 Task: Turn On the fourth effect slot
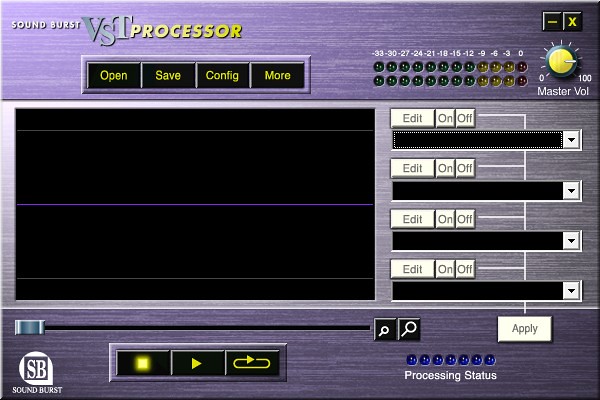[x=445, y=269]
